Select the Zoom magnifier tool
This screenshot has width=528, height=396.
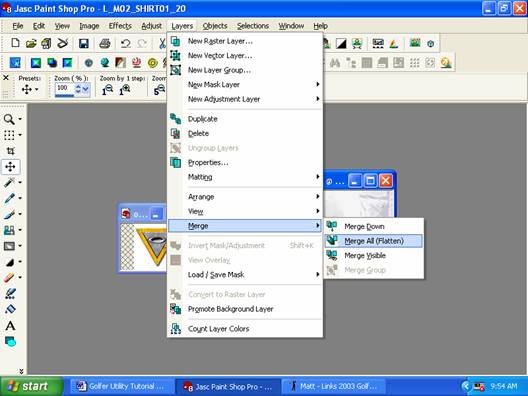(x=9, y=119)
